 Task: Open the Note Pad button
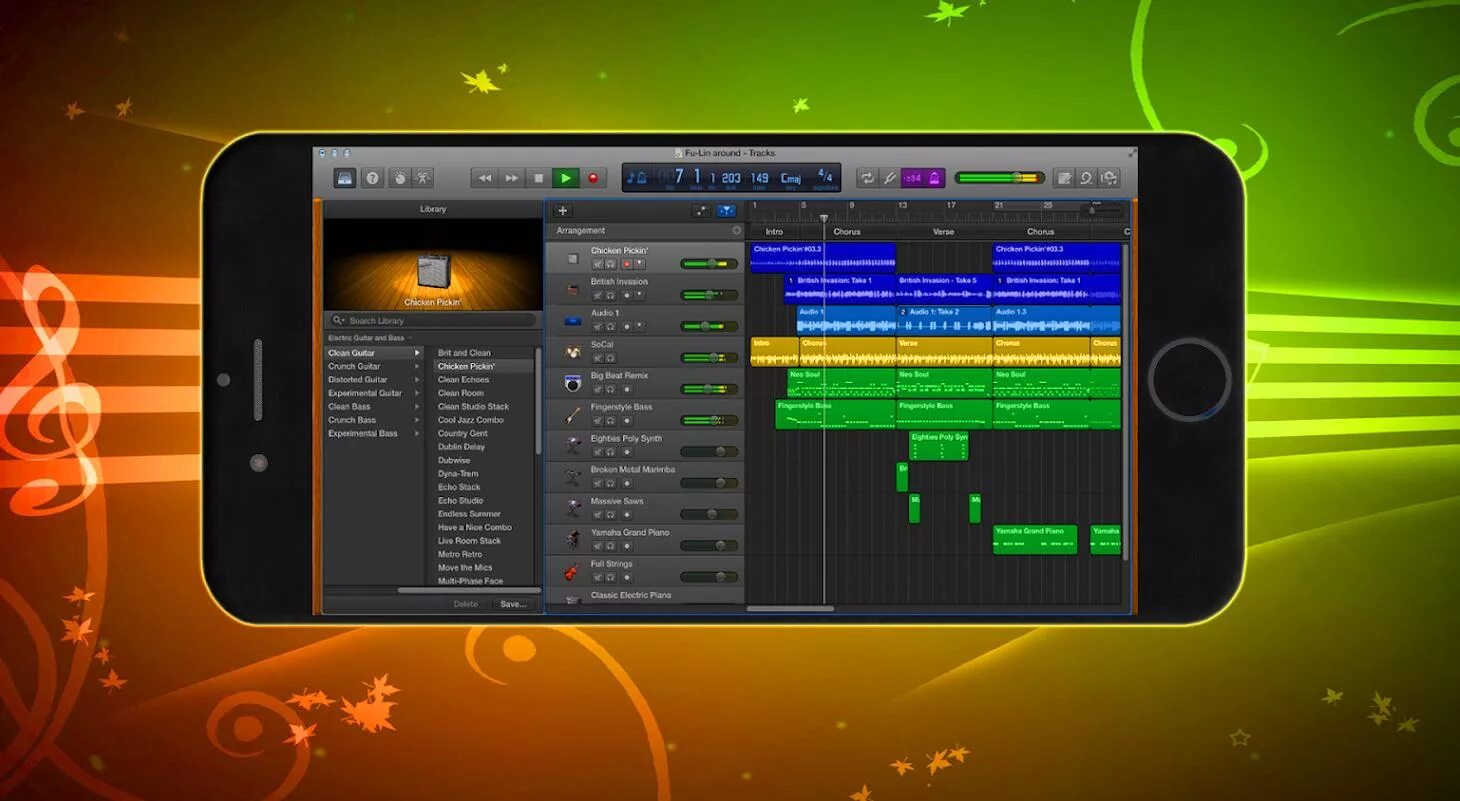1064,178
